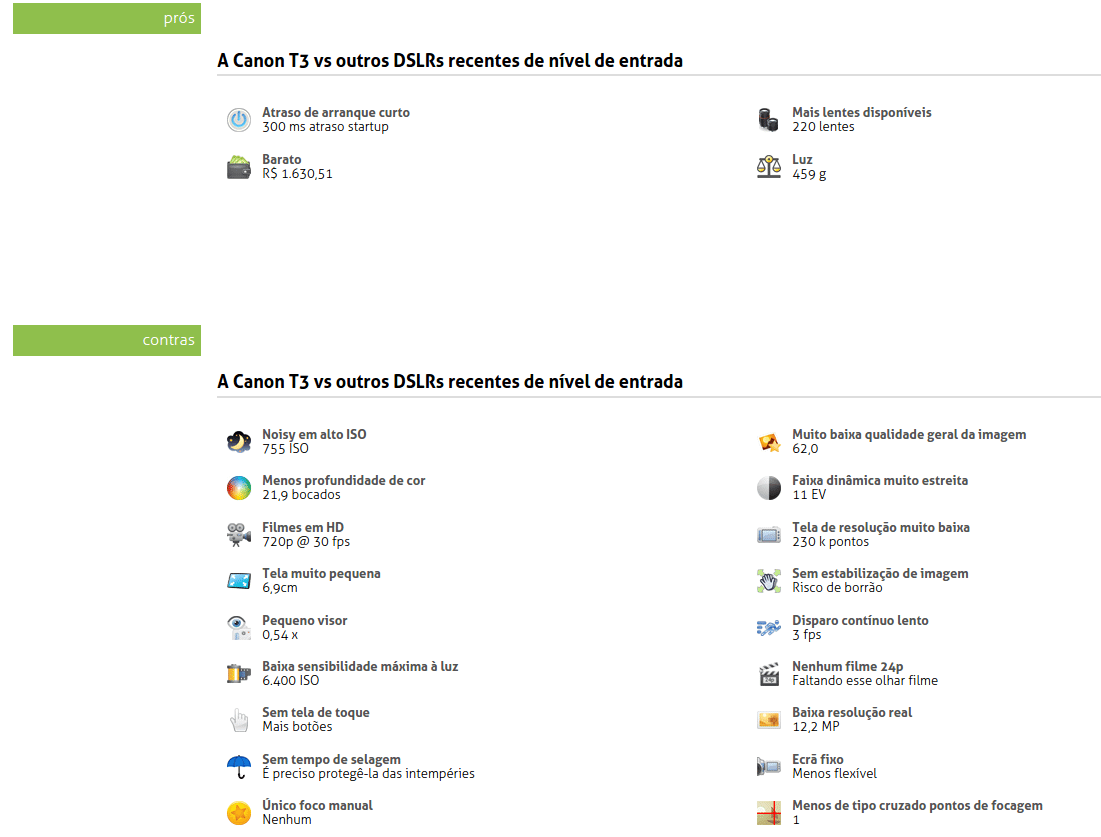The image size is (1101, 837).
Task: Open the Barato price link
Action: pos(282,159)
